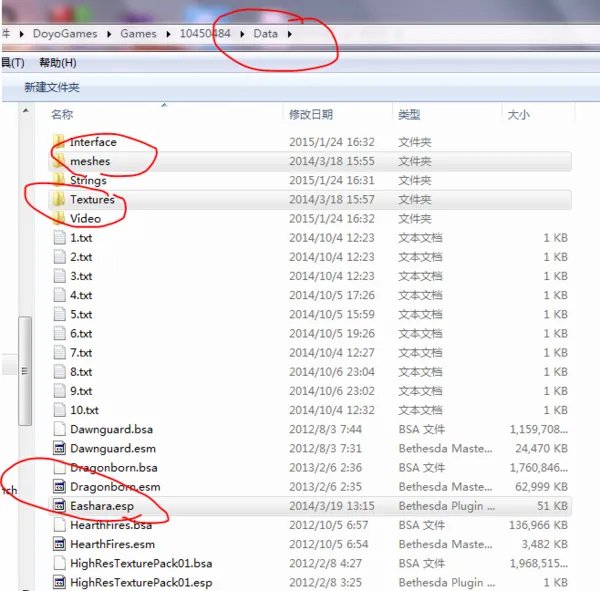The width and height of the screenshot is (600, 591).
Task: Sort by the 类型 column header
Action: (409, 114)
